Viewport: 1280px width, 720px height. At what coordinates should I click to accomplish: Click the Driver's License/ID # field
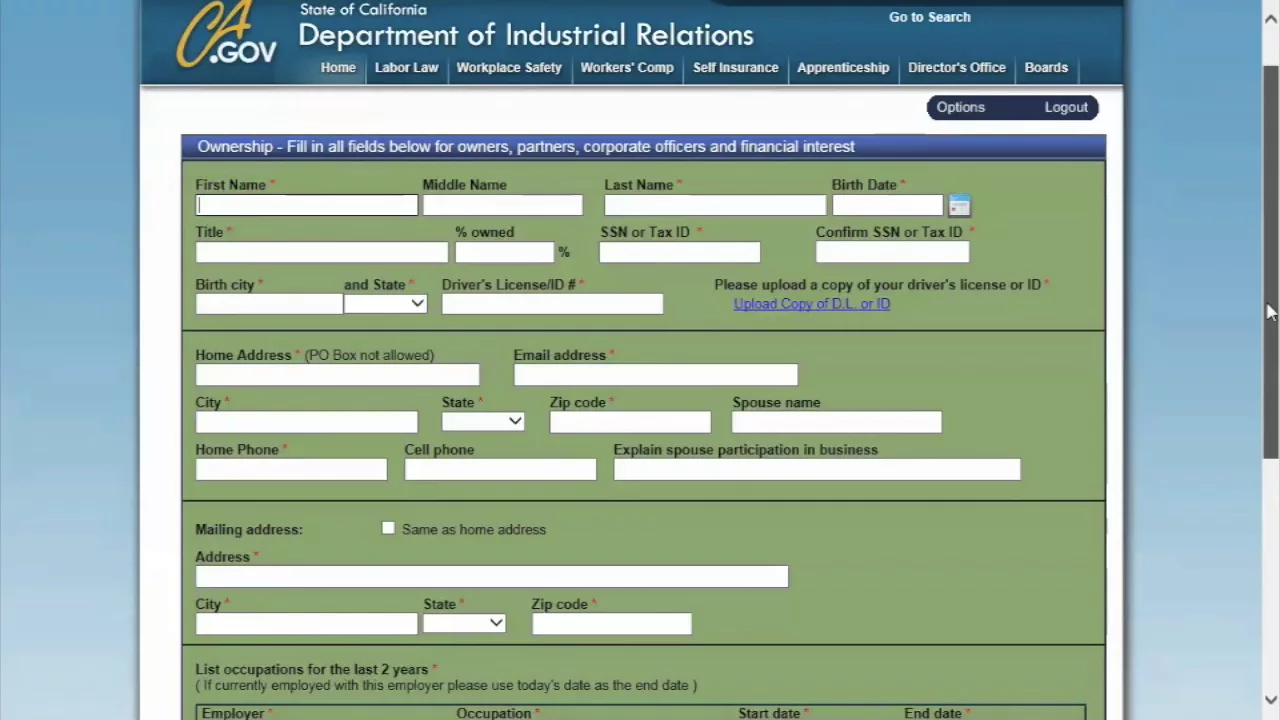552,304
